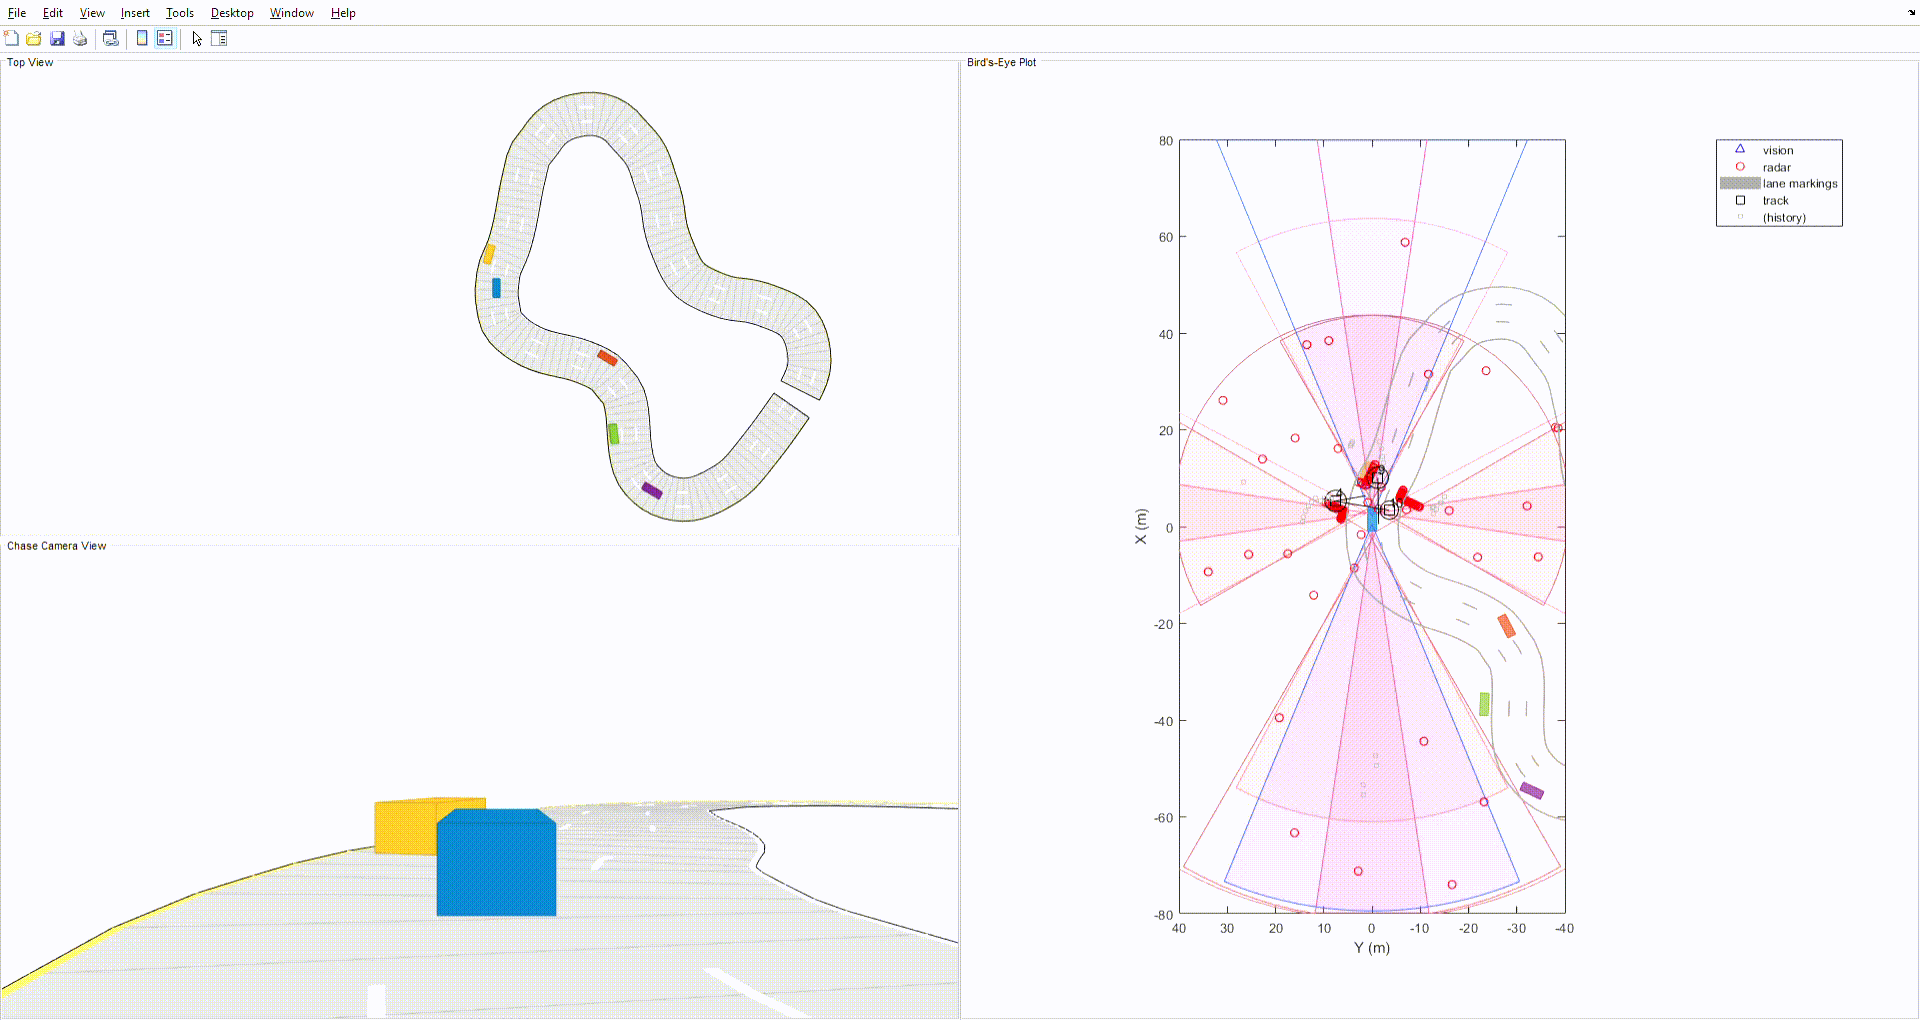Click the red circle radar legend marker
Image resolution: width=1920 pixels, height=1020 pixels.
pos(1740,167)
